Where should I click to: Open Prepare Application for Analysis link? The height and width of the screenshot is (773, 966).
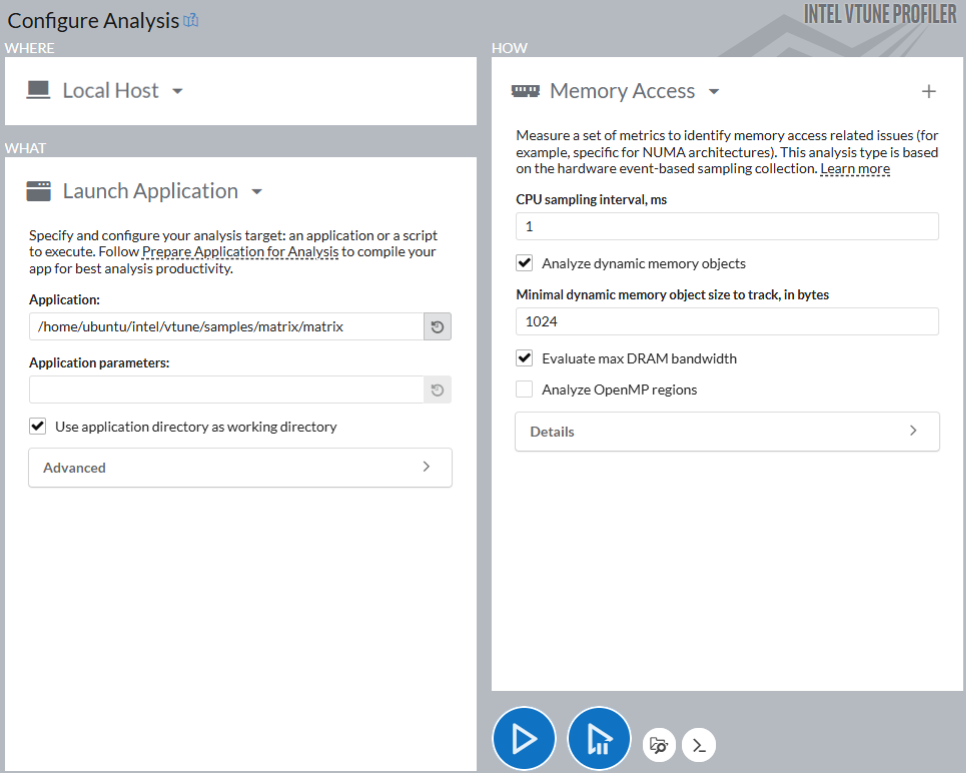(240, 252)
